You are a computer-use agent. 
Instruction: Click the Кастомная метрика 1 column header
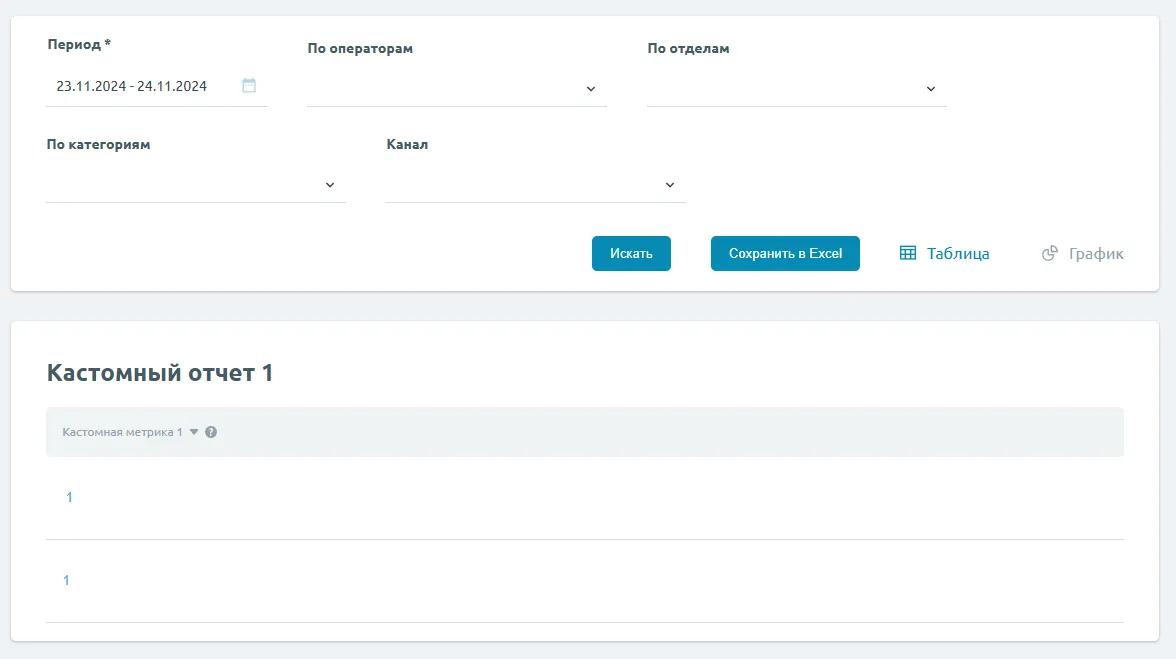pyautogui.click(x=122, y=432)
